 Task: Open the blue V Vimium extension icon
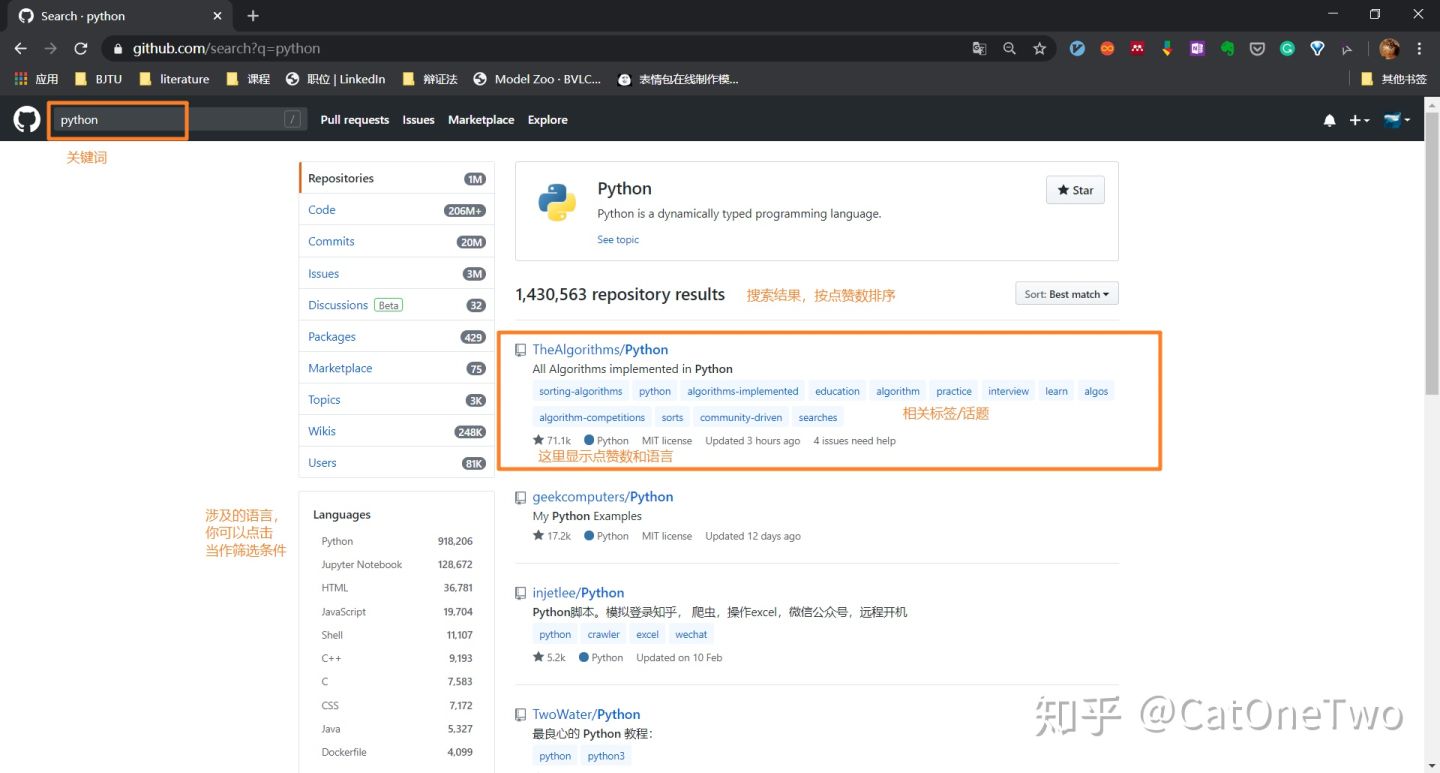1077,48
